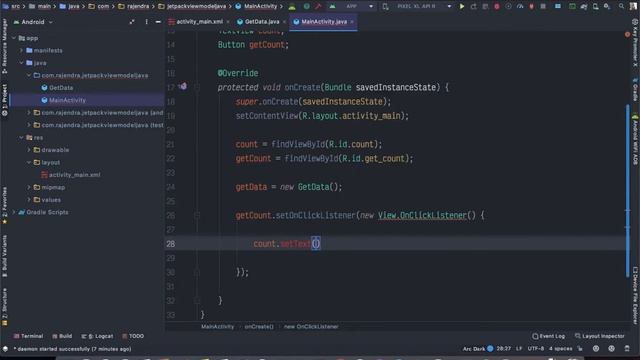This screenshot has height=360, width=640.
Task: Expand the manifests folder
Action: click(22, 51)
